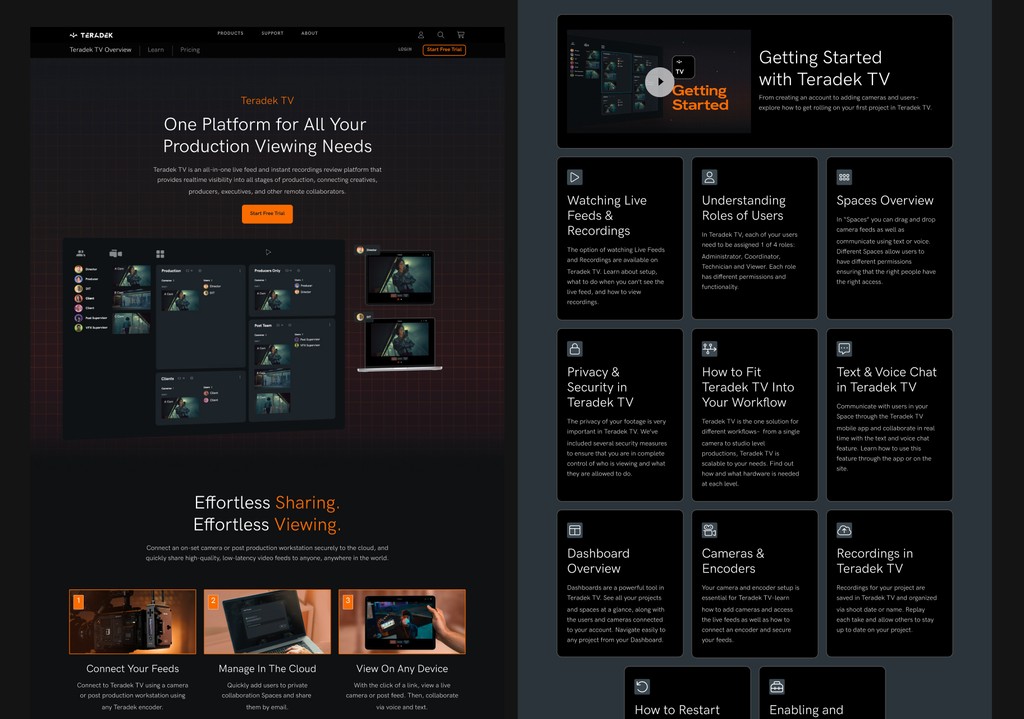Click the Teradek TV orange heading
The height and width of the screenshot is (719, 1024).
pyautogui.click(x=267, y=101)
